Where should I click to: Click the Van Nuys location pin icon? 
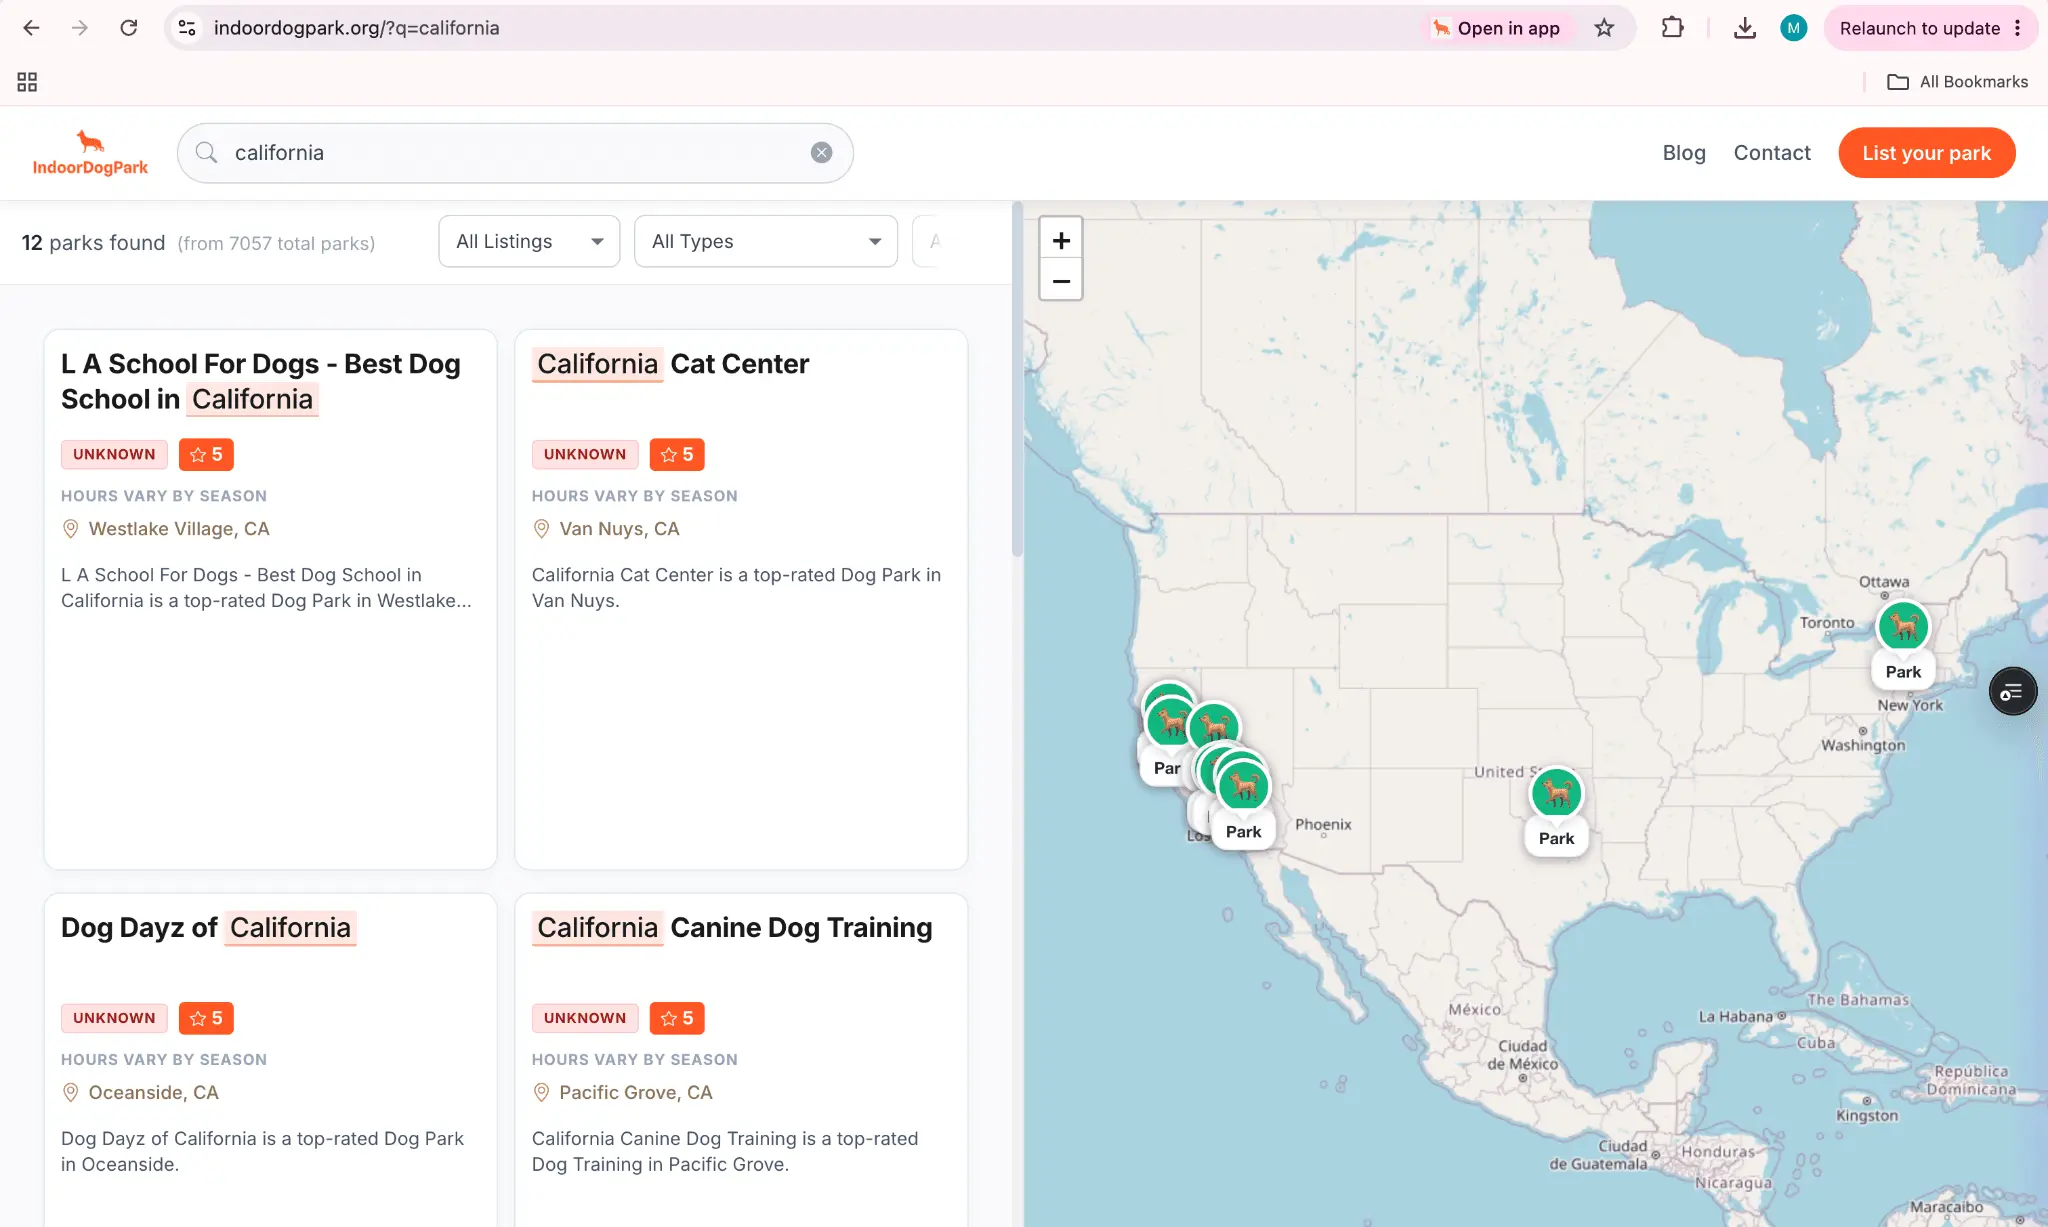click(541, 529)
